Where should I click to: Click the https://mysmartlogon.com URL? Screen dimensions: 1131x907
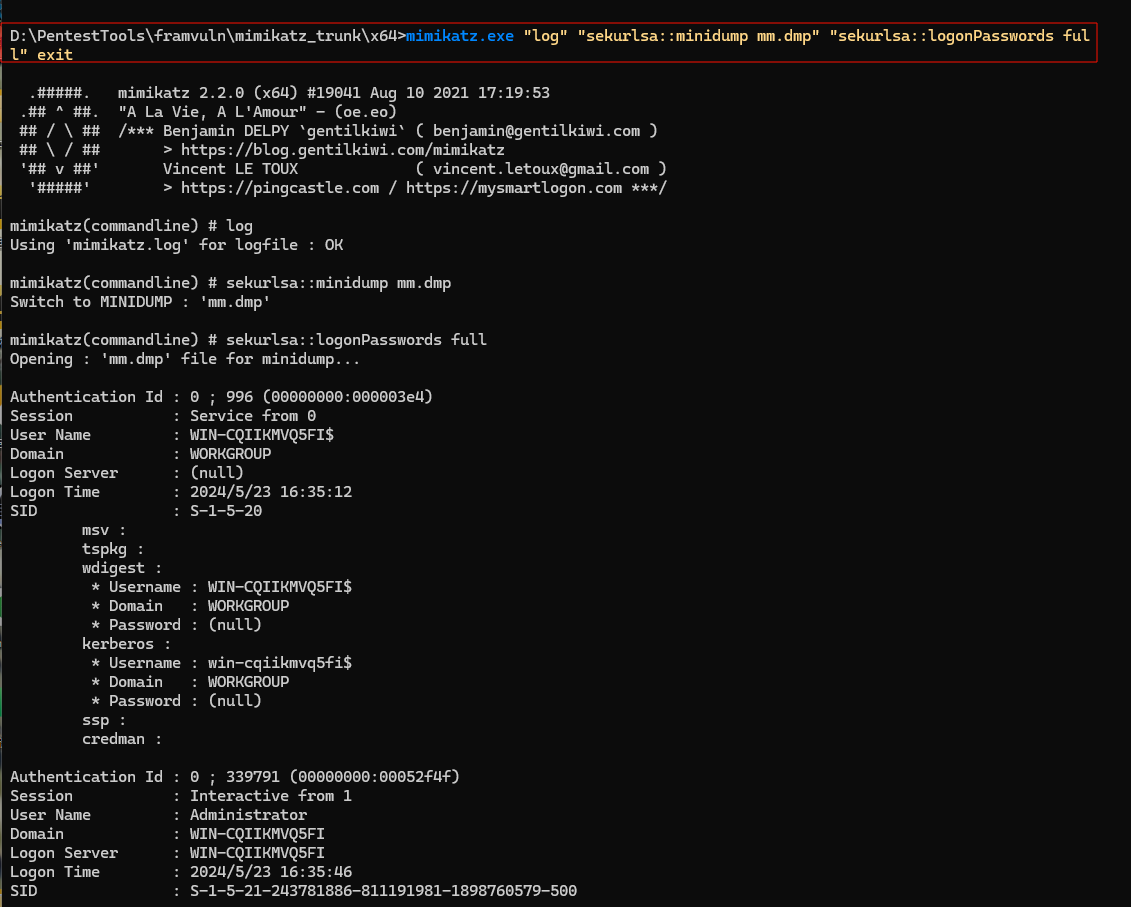[514, 188]
